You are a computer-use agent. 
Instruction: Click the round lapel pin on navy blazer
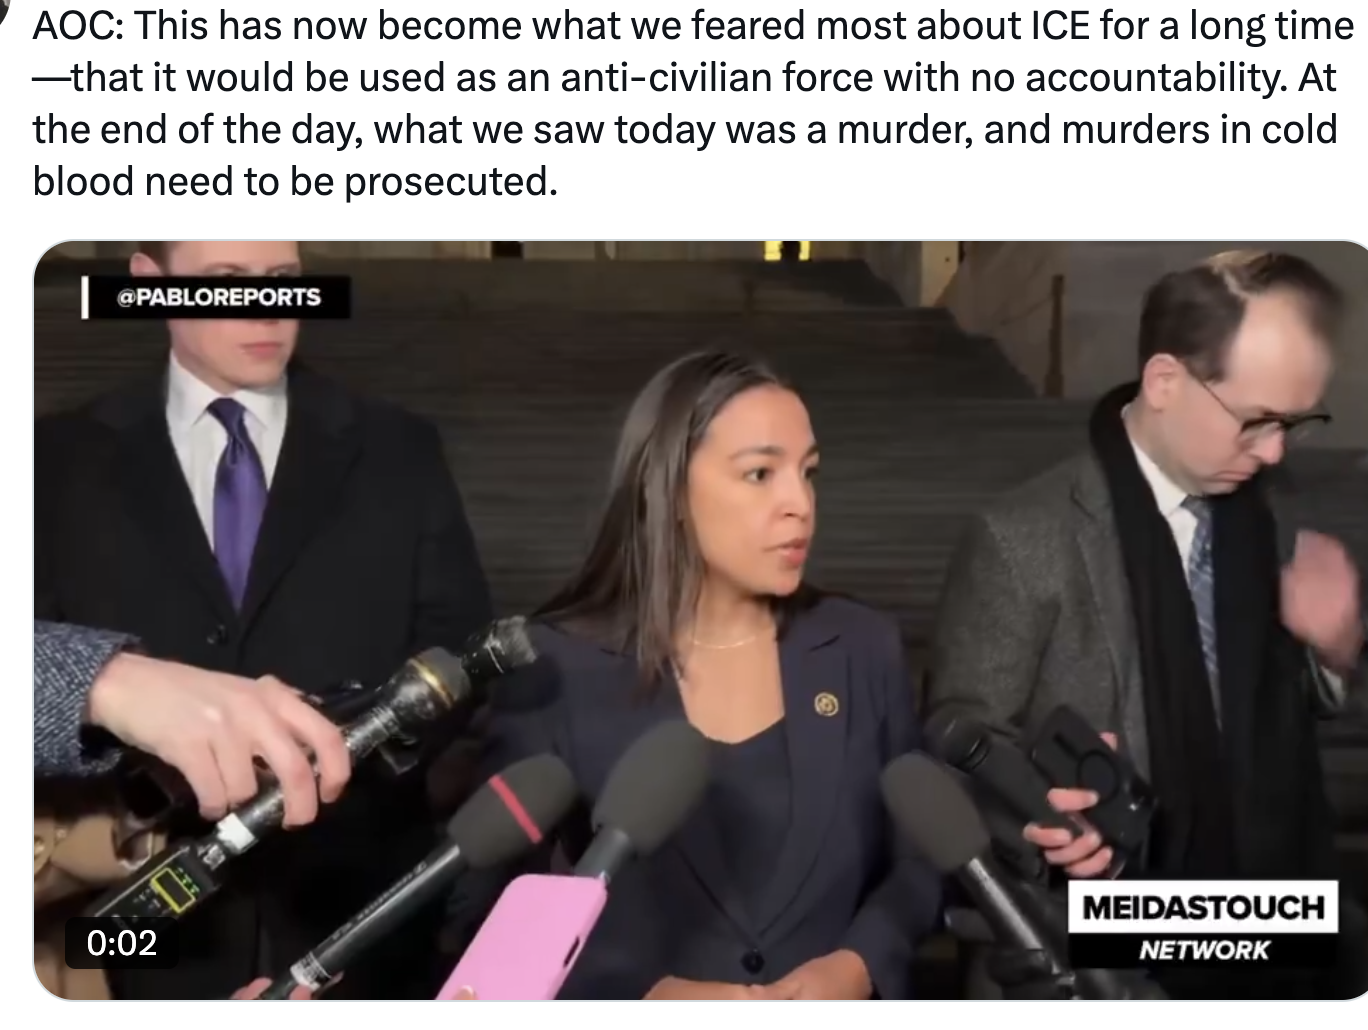coord(826,704)
